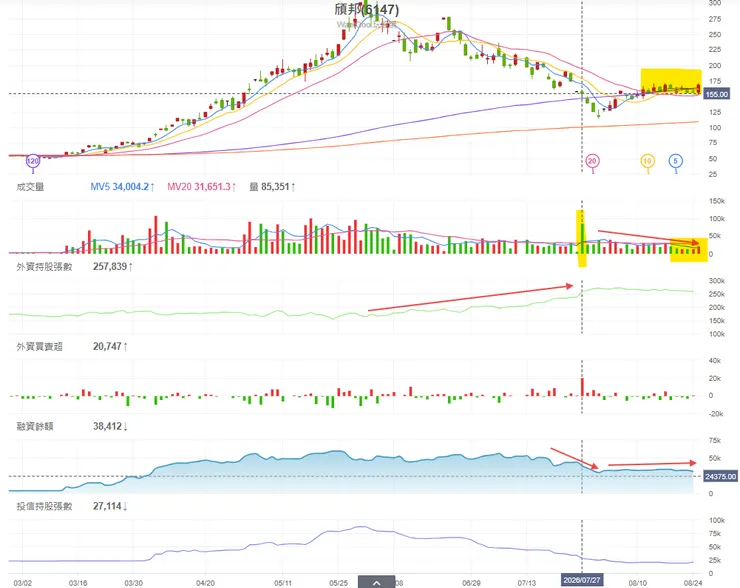Image resolution: width=740 pixels, height=588 pixels.
Task: Click the 150k label on the volume axis
Action: click(x=717, y=201)
